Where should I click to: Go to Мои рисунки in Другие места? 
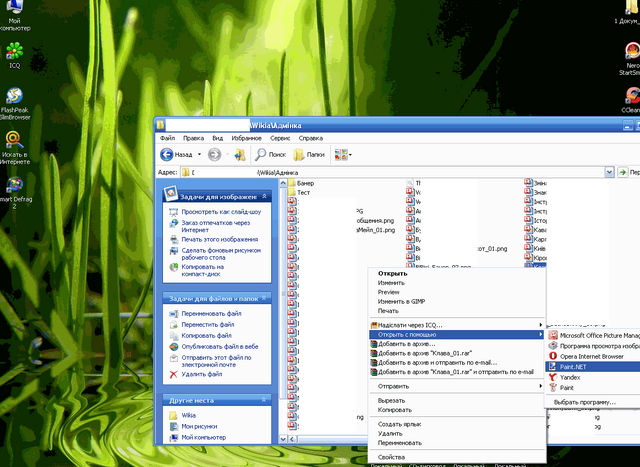pyautogui.click(x=199, y=426)
